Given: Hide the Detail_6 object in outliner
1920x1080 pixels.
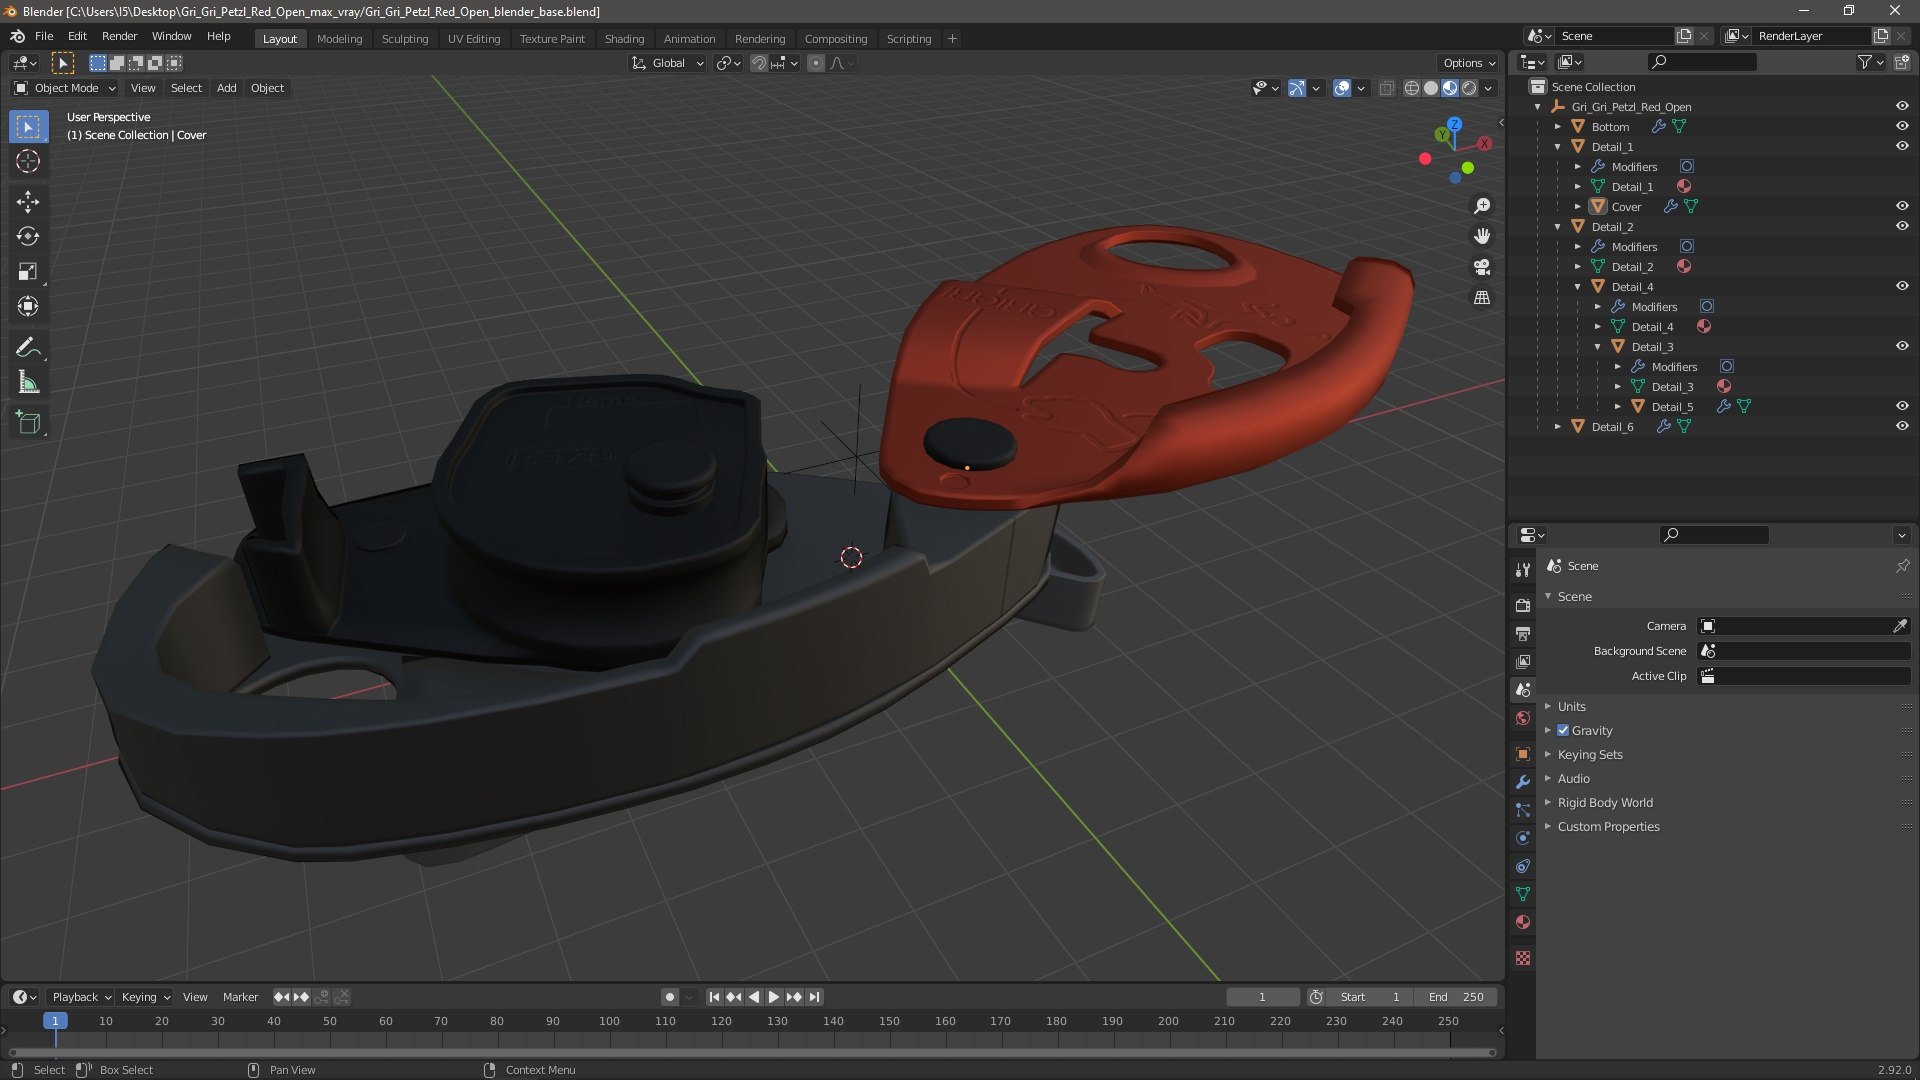Looking at the screenshot, I should pos(1902,426).
